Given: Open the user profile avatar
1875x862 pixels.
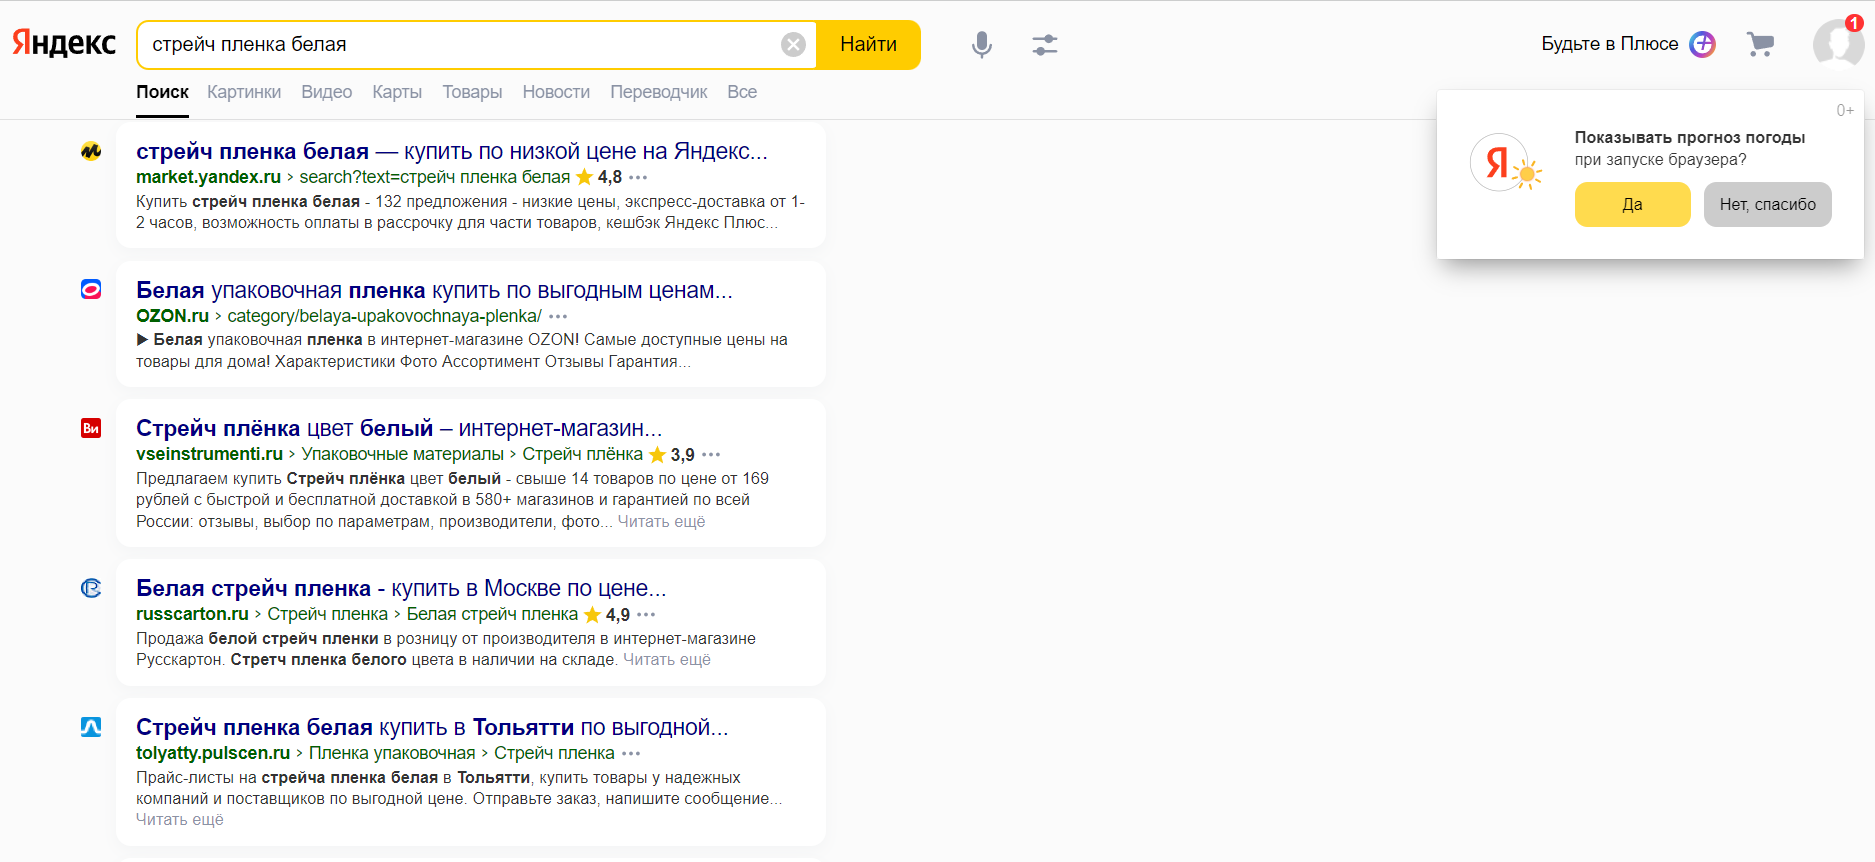Looking at the screenshot, I should coord(1838,45).
